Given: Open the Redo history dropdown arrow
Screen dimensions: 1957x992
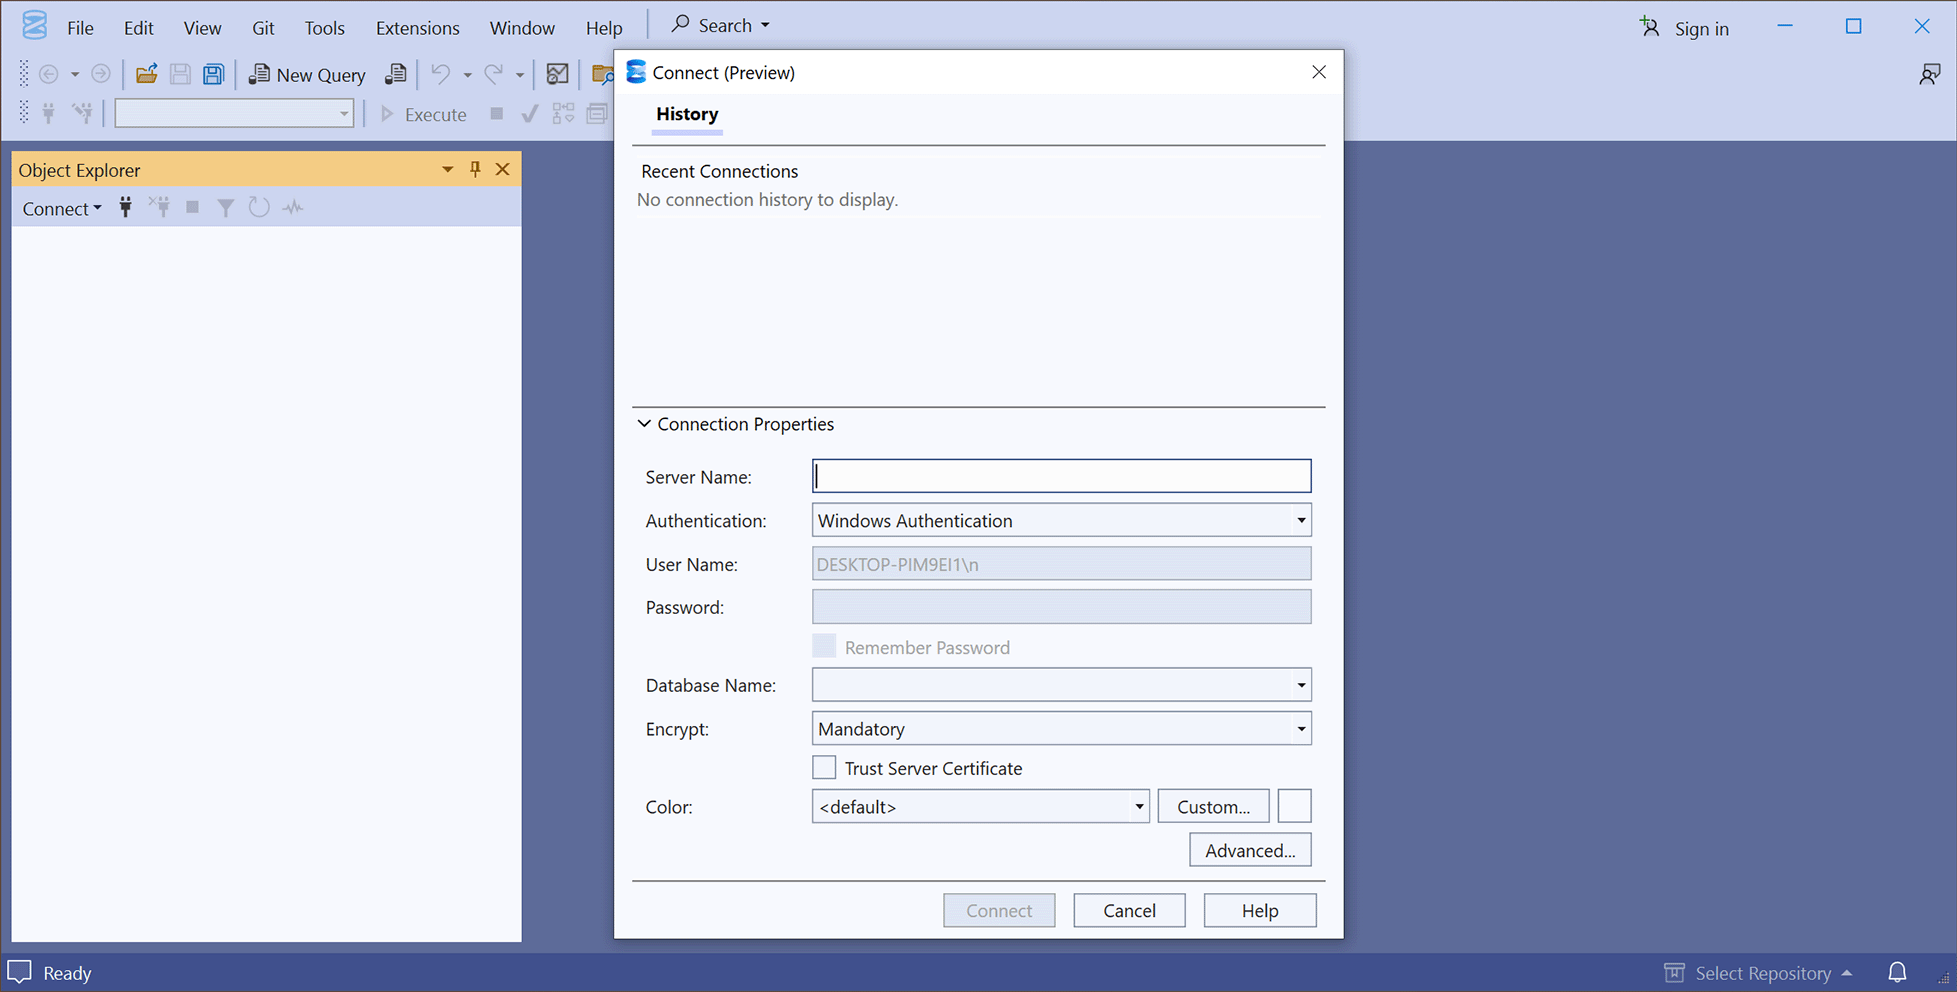Looking at the screenshot, I should (x=520, y=75).
